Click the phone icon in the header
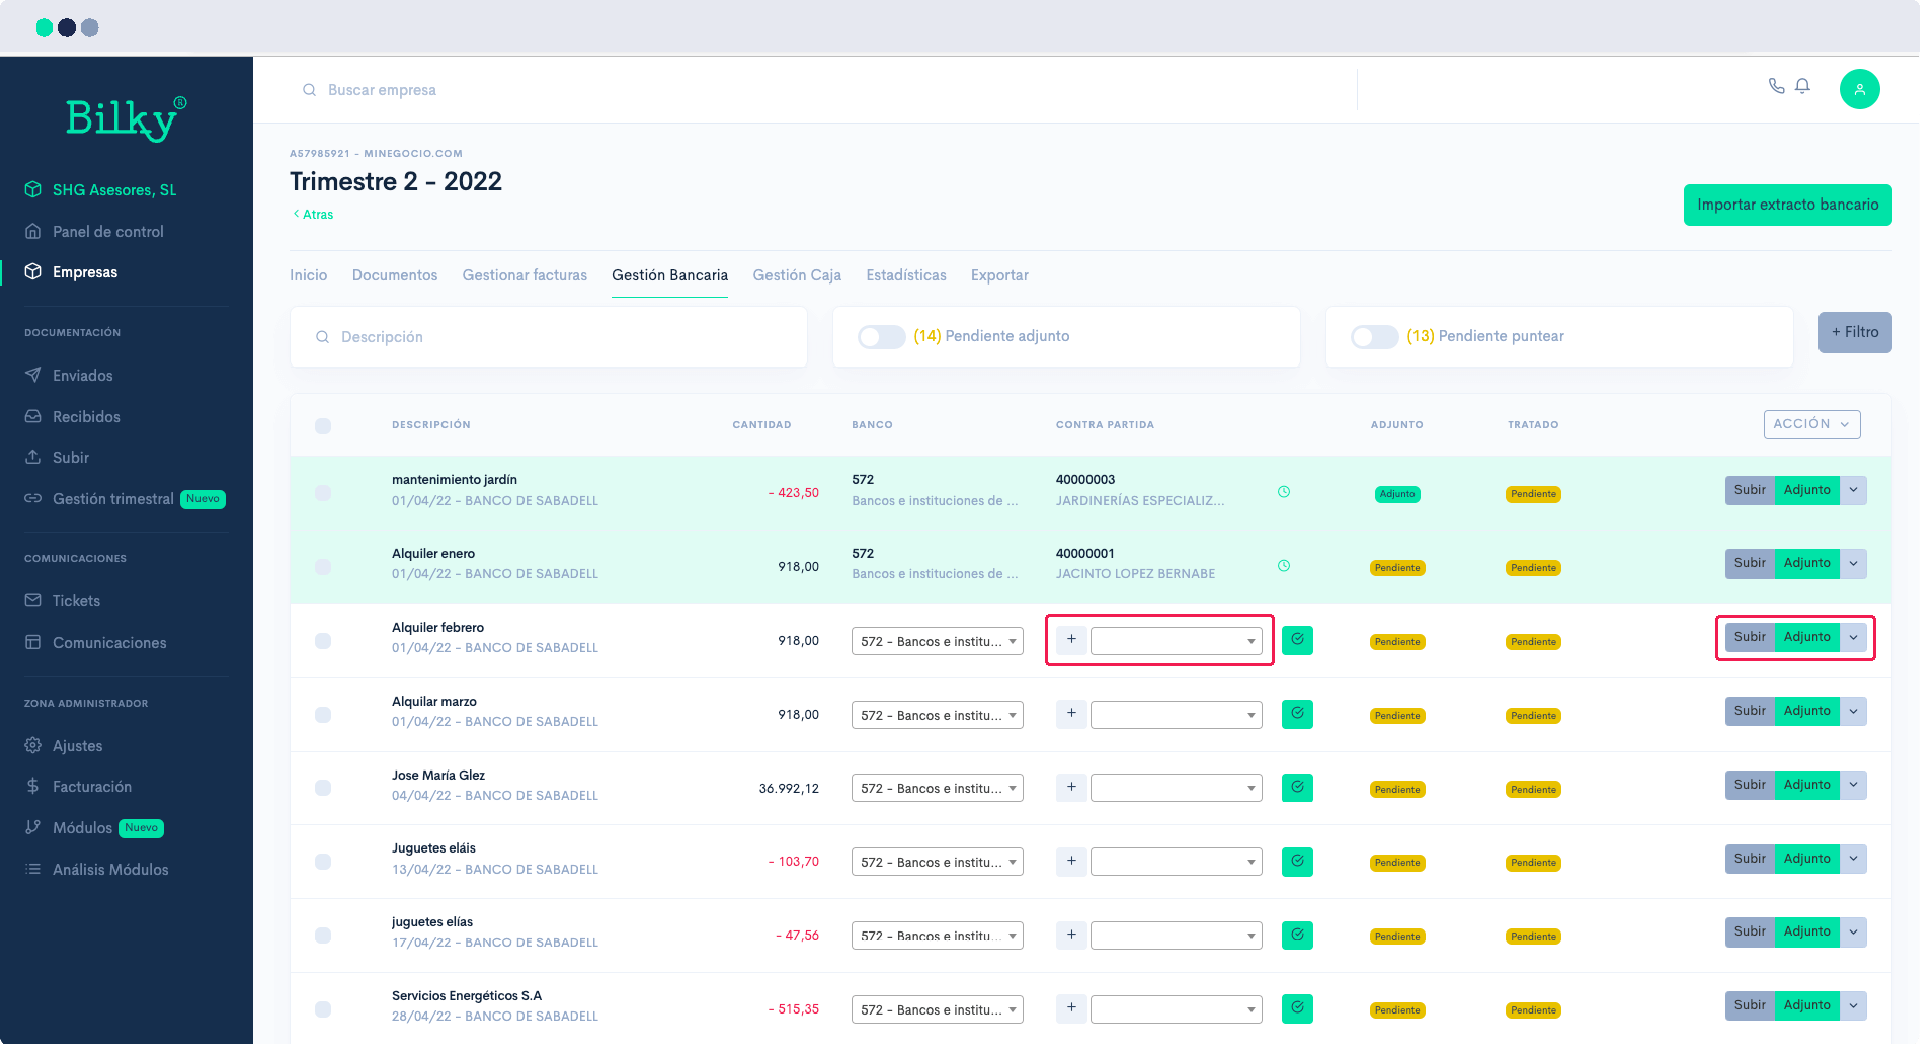Viewport: 1920px width, 1044px height. coord(1777,87)
